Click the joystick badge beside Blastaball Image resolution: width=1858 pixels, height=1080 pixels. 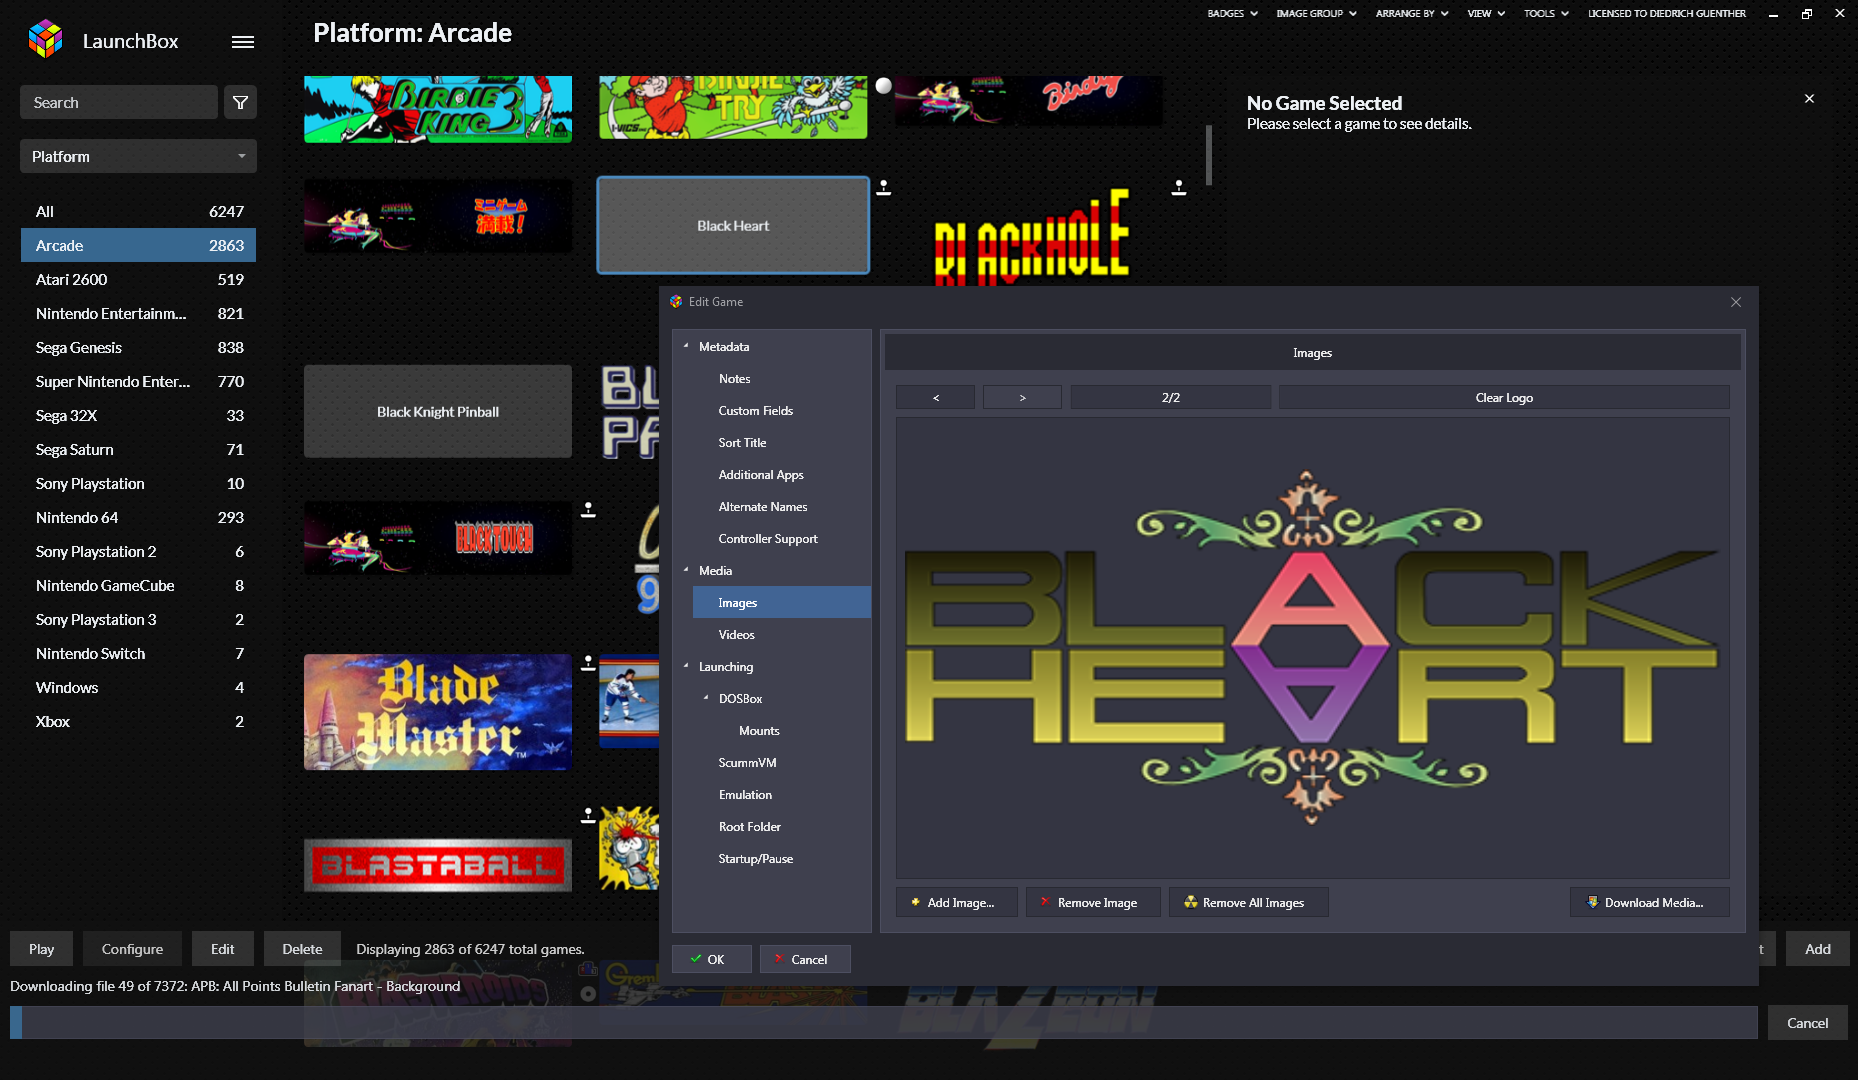[x=588, y=815]
